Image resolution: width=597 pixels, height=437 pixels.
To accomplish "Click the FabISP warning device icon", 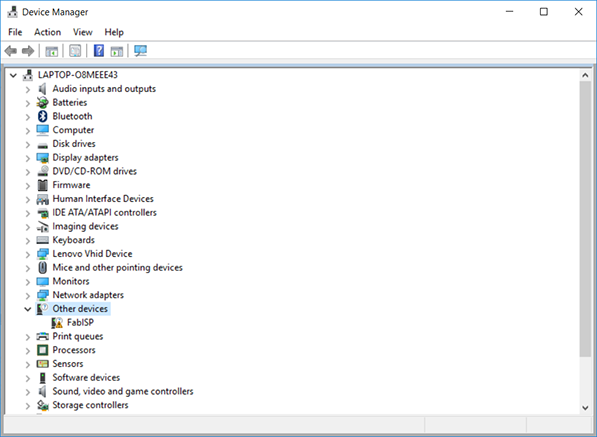I will coord(57,323).
